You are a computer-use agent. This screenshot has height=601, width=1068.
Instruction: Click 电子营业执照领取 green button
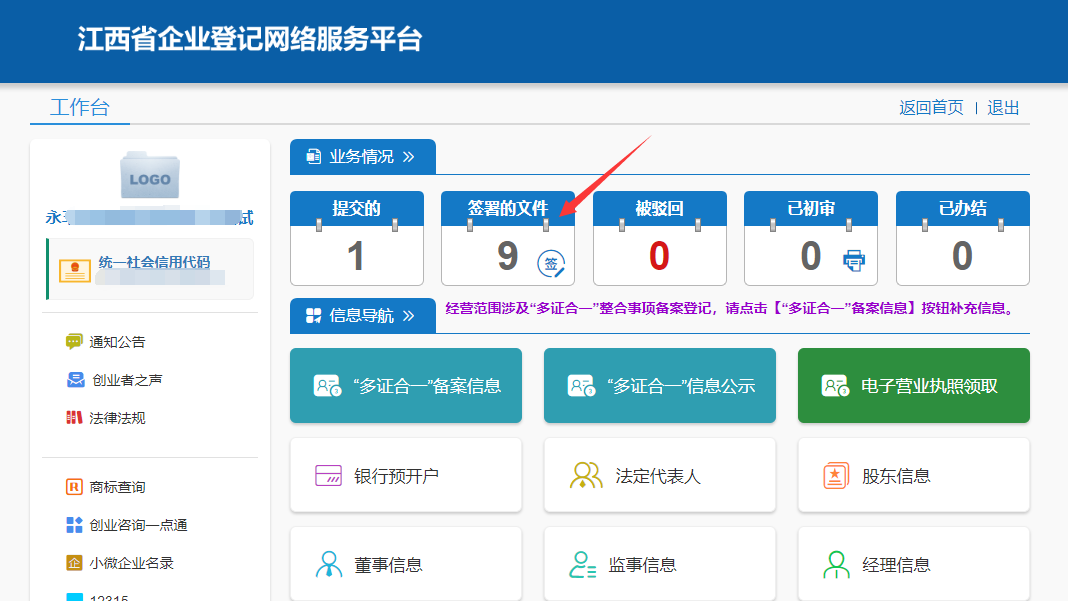(913, 386)
